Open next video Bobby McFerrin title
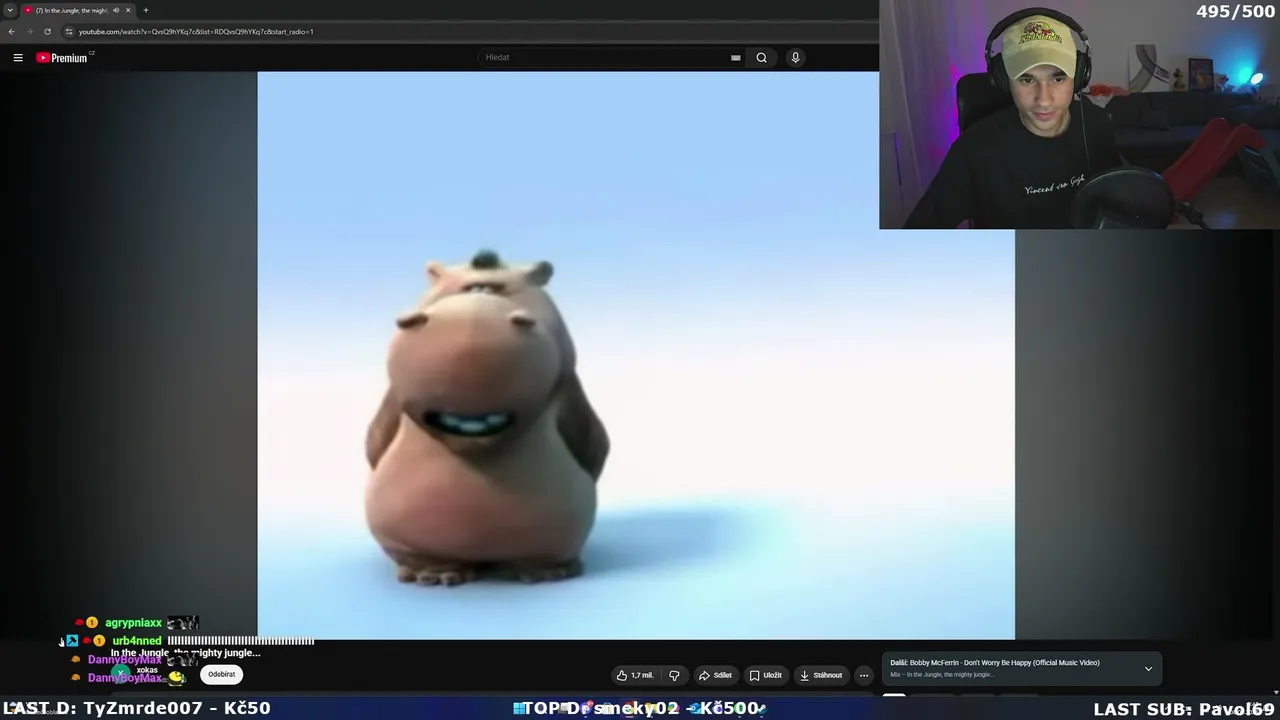Image resolution: width=1280 pixels, height=720 pixels. (995, 663)
